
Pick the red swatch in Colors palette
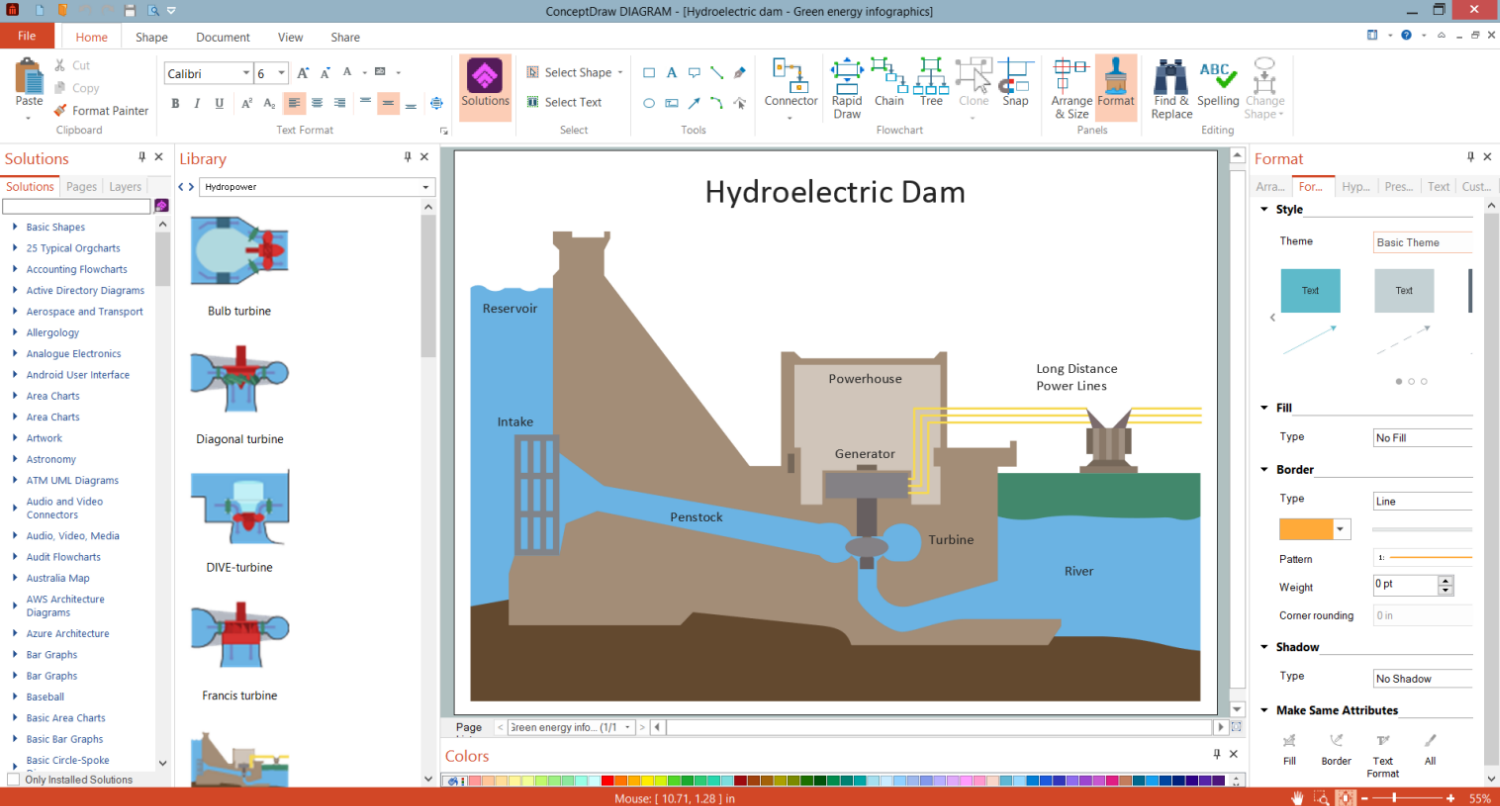[x=606, y=781]
